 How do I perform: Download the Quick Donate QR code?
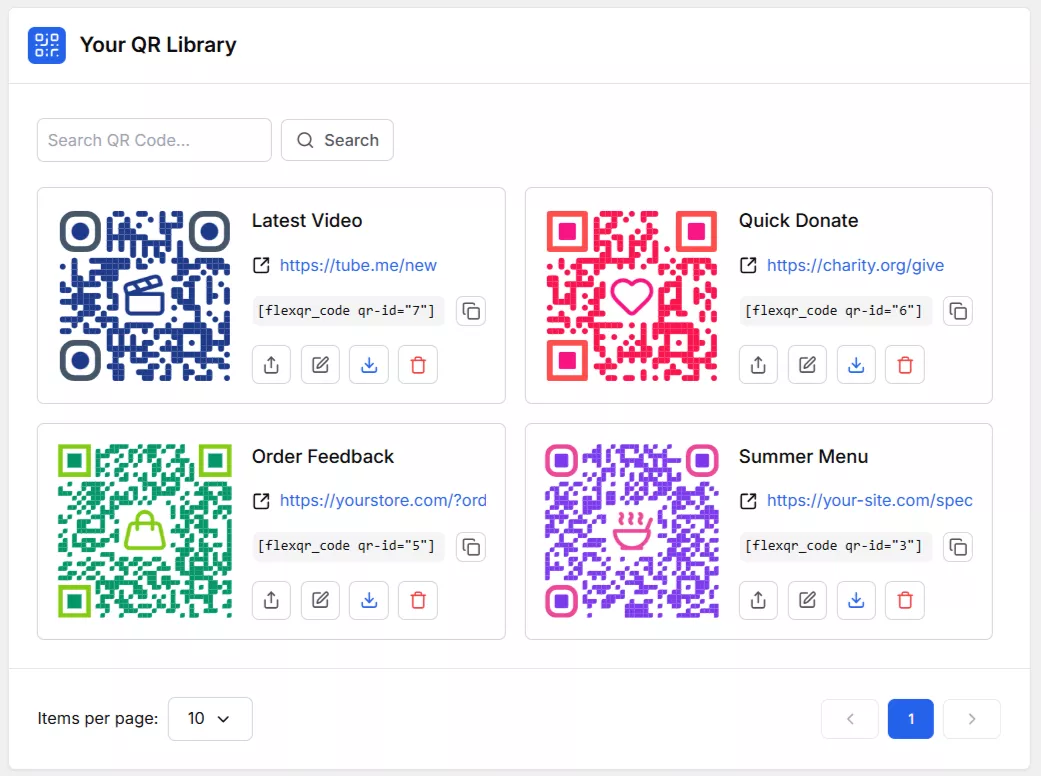click(856, 364)
